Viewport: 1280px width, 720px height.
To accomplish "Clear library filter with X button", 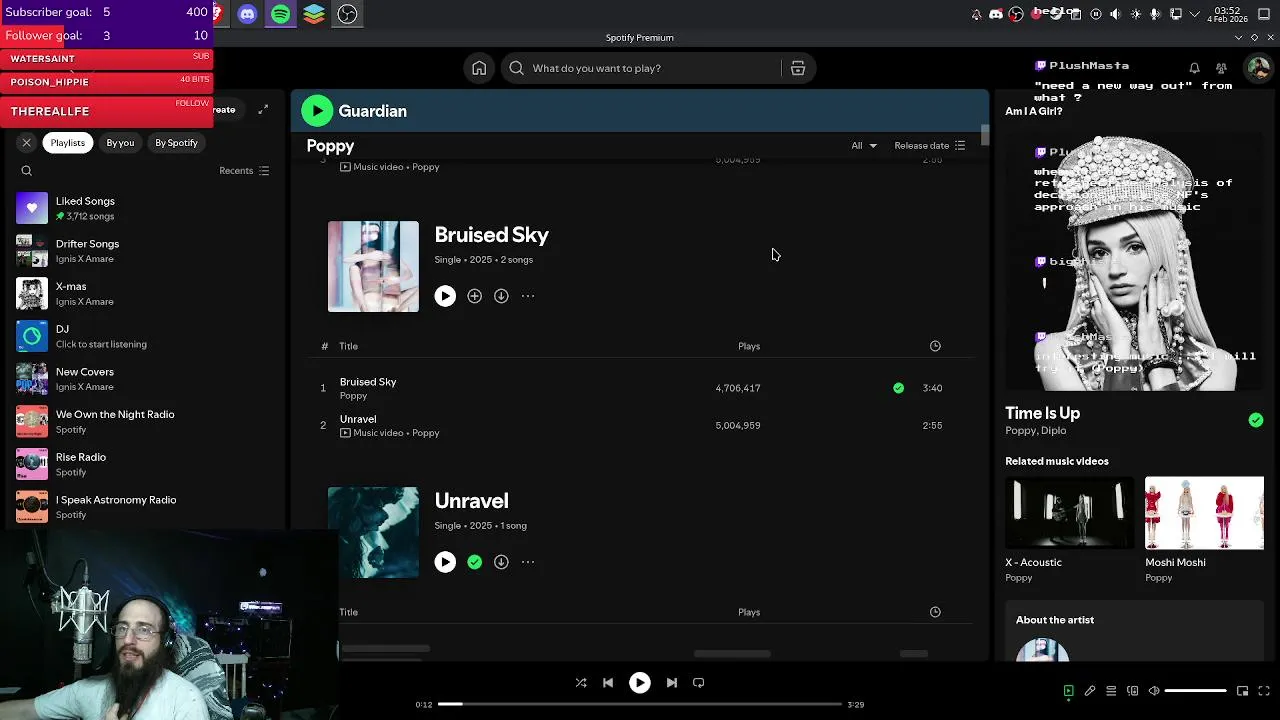I will click(x=27, y=143).
